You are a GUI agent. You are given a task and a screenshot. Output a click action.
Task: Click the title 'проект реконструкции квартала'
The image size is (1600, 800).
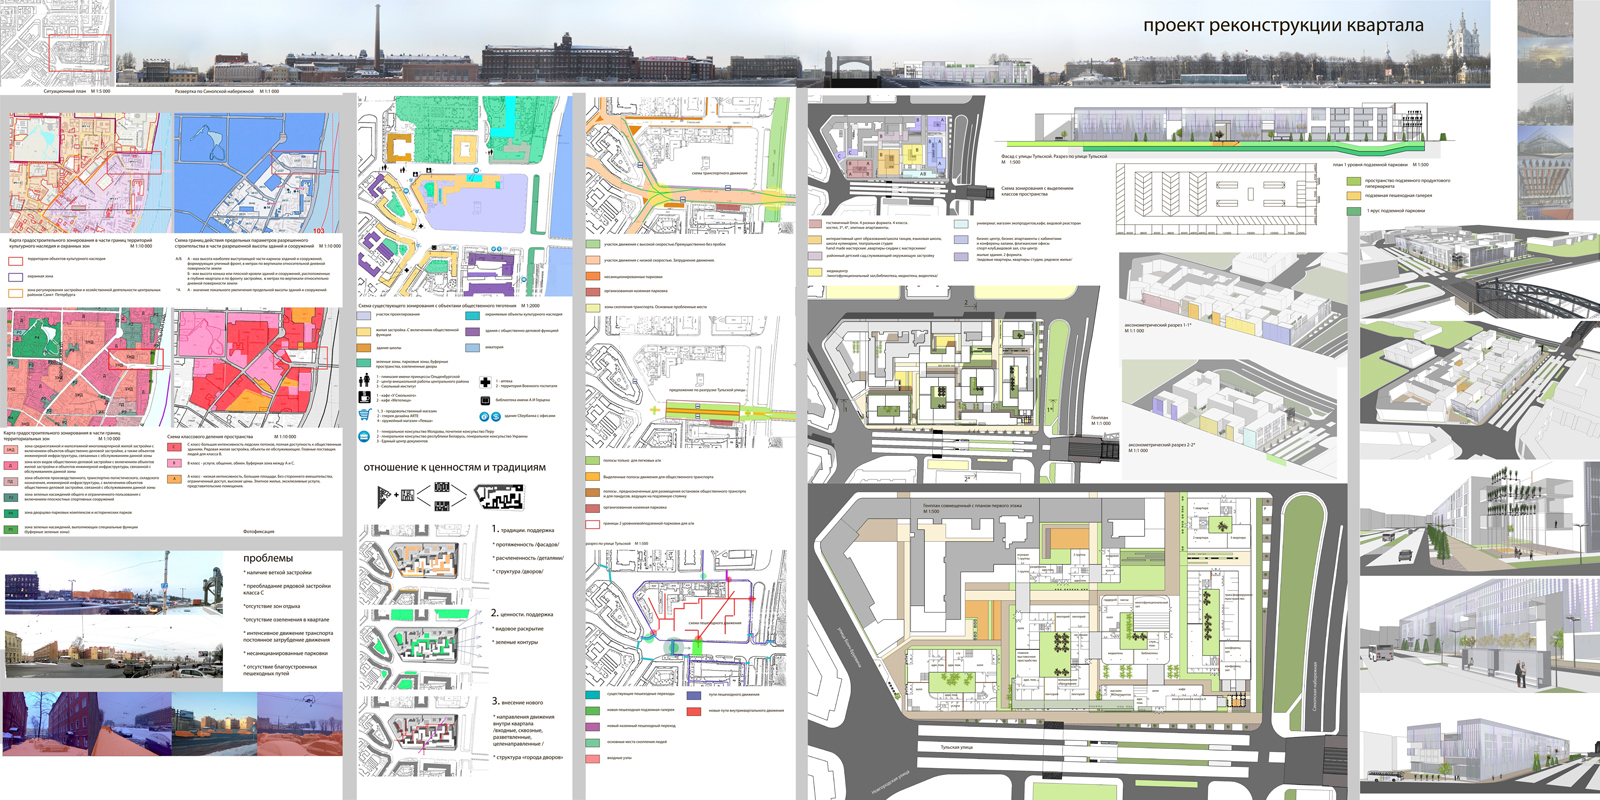[1283, 26]
